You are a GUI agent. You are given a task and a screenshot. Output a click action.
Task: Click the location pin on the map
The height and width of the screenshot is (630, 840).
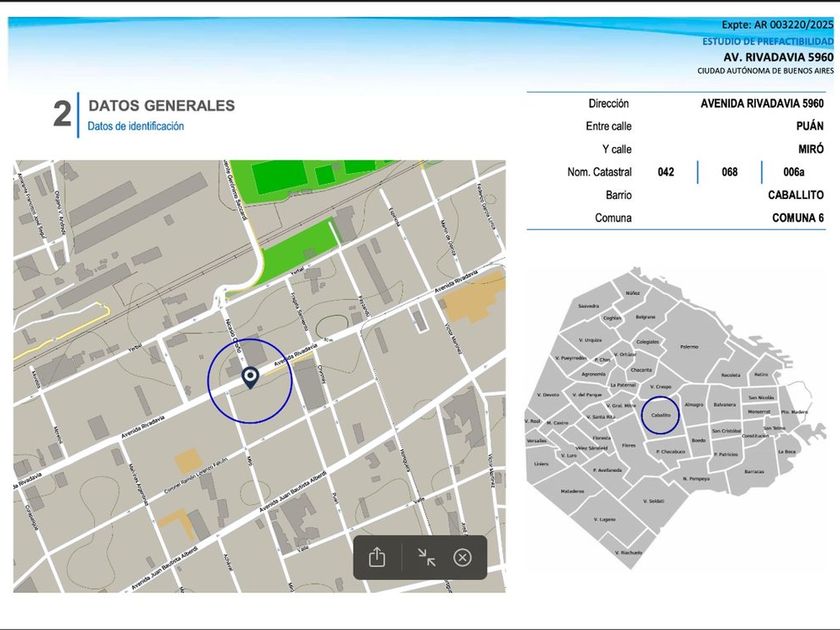[x=251, y=377]
